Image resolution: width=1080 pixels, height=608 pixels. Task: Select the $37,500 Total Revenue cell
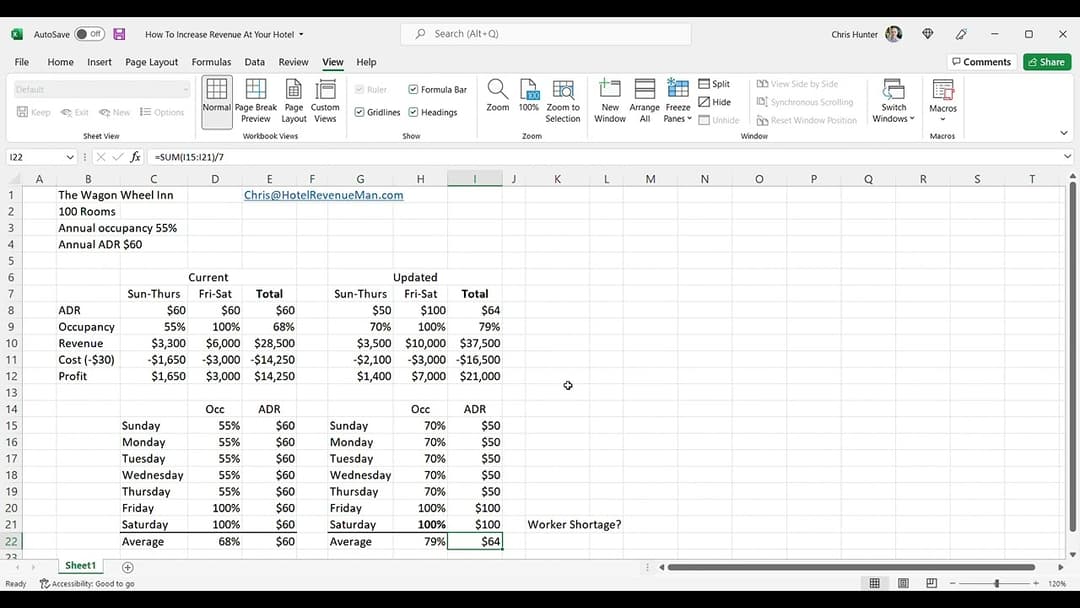point(475,343)
